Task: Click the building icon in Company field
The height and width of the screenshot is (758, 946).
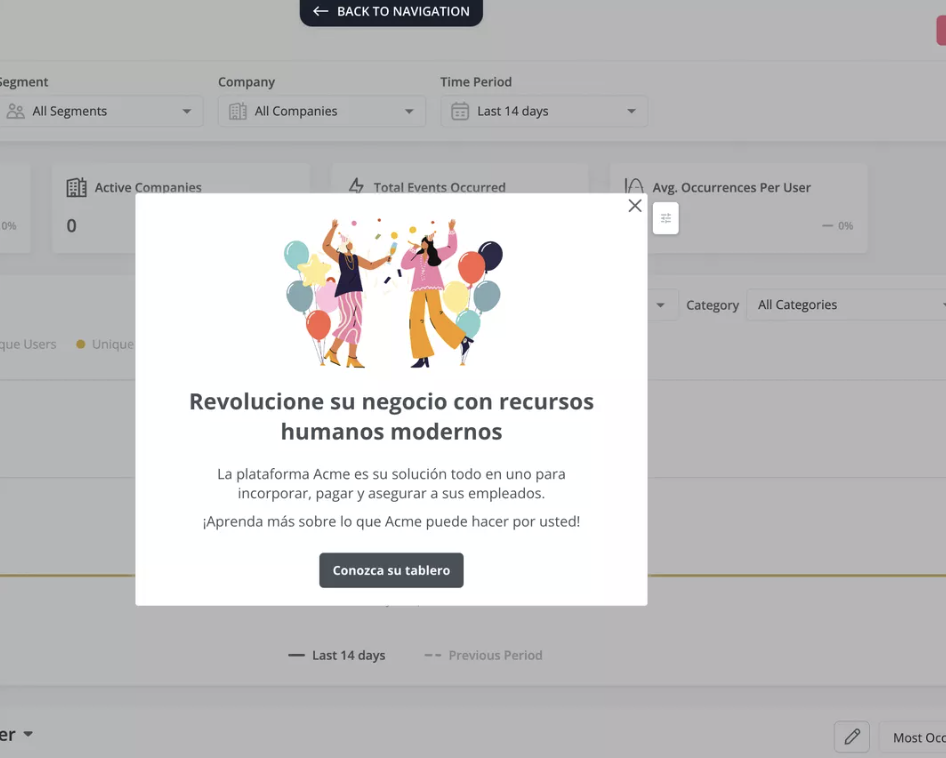Action: [x=238, y=111]
